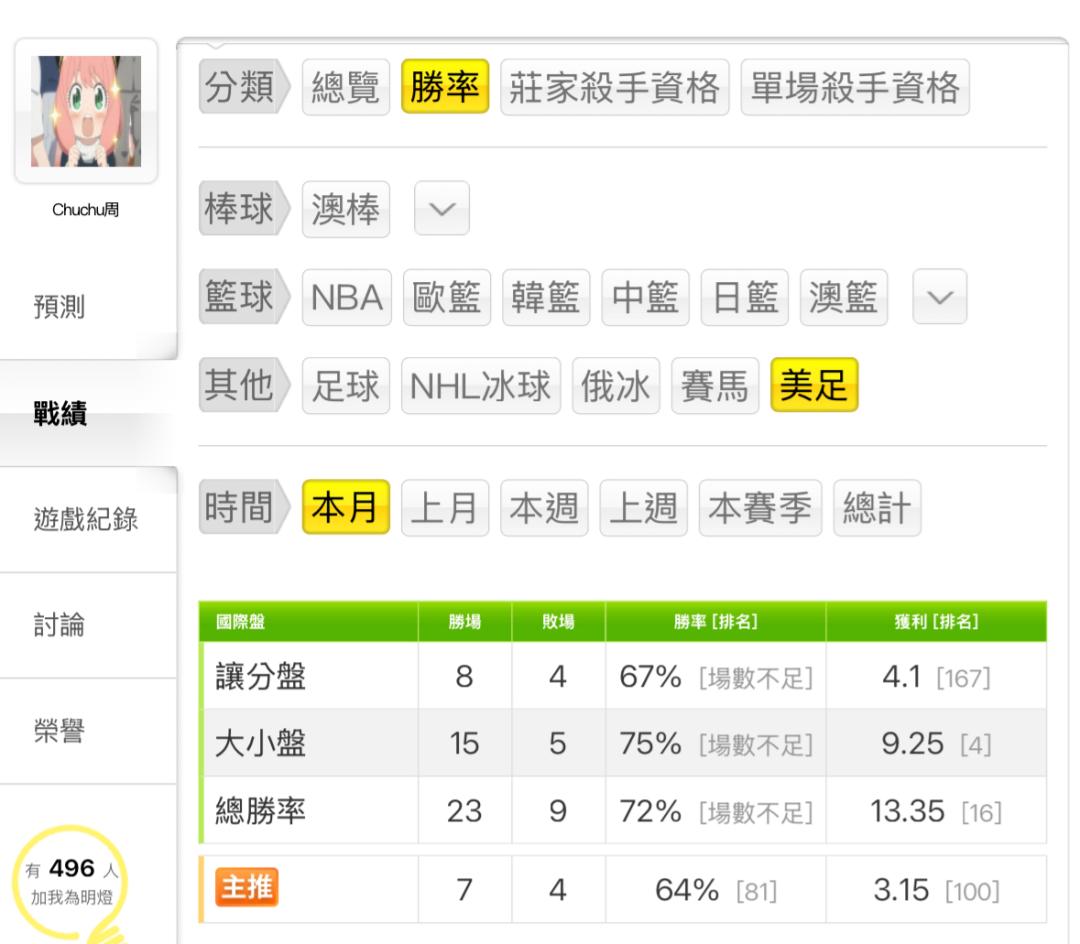Click the Chuchu周 username
Screen dimensions: 1080x944
(x=85, y=209)
